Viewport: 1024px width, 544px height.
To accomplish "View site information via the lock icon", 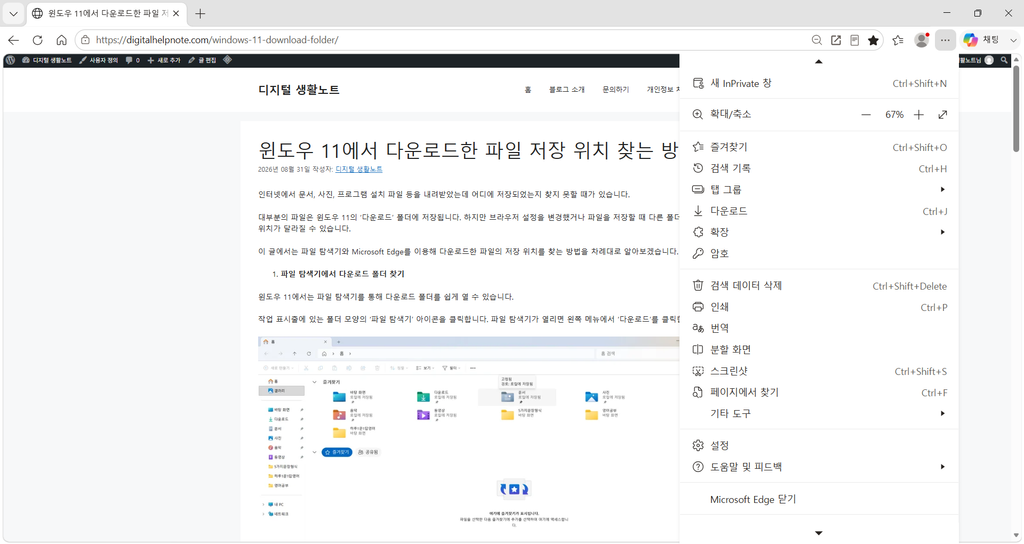I will click(86, 40).
